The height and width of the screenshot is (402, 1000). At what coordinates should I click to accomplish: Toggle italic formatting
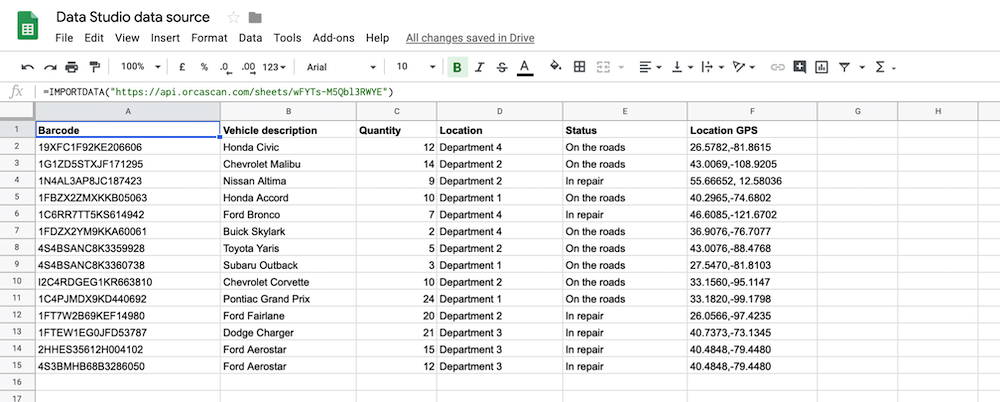point(479,67)
